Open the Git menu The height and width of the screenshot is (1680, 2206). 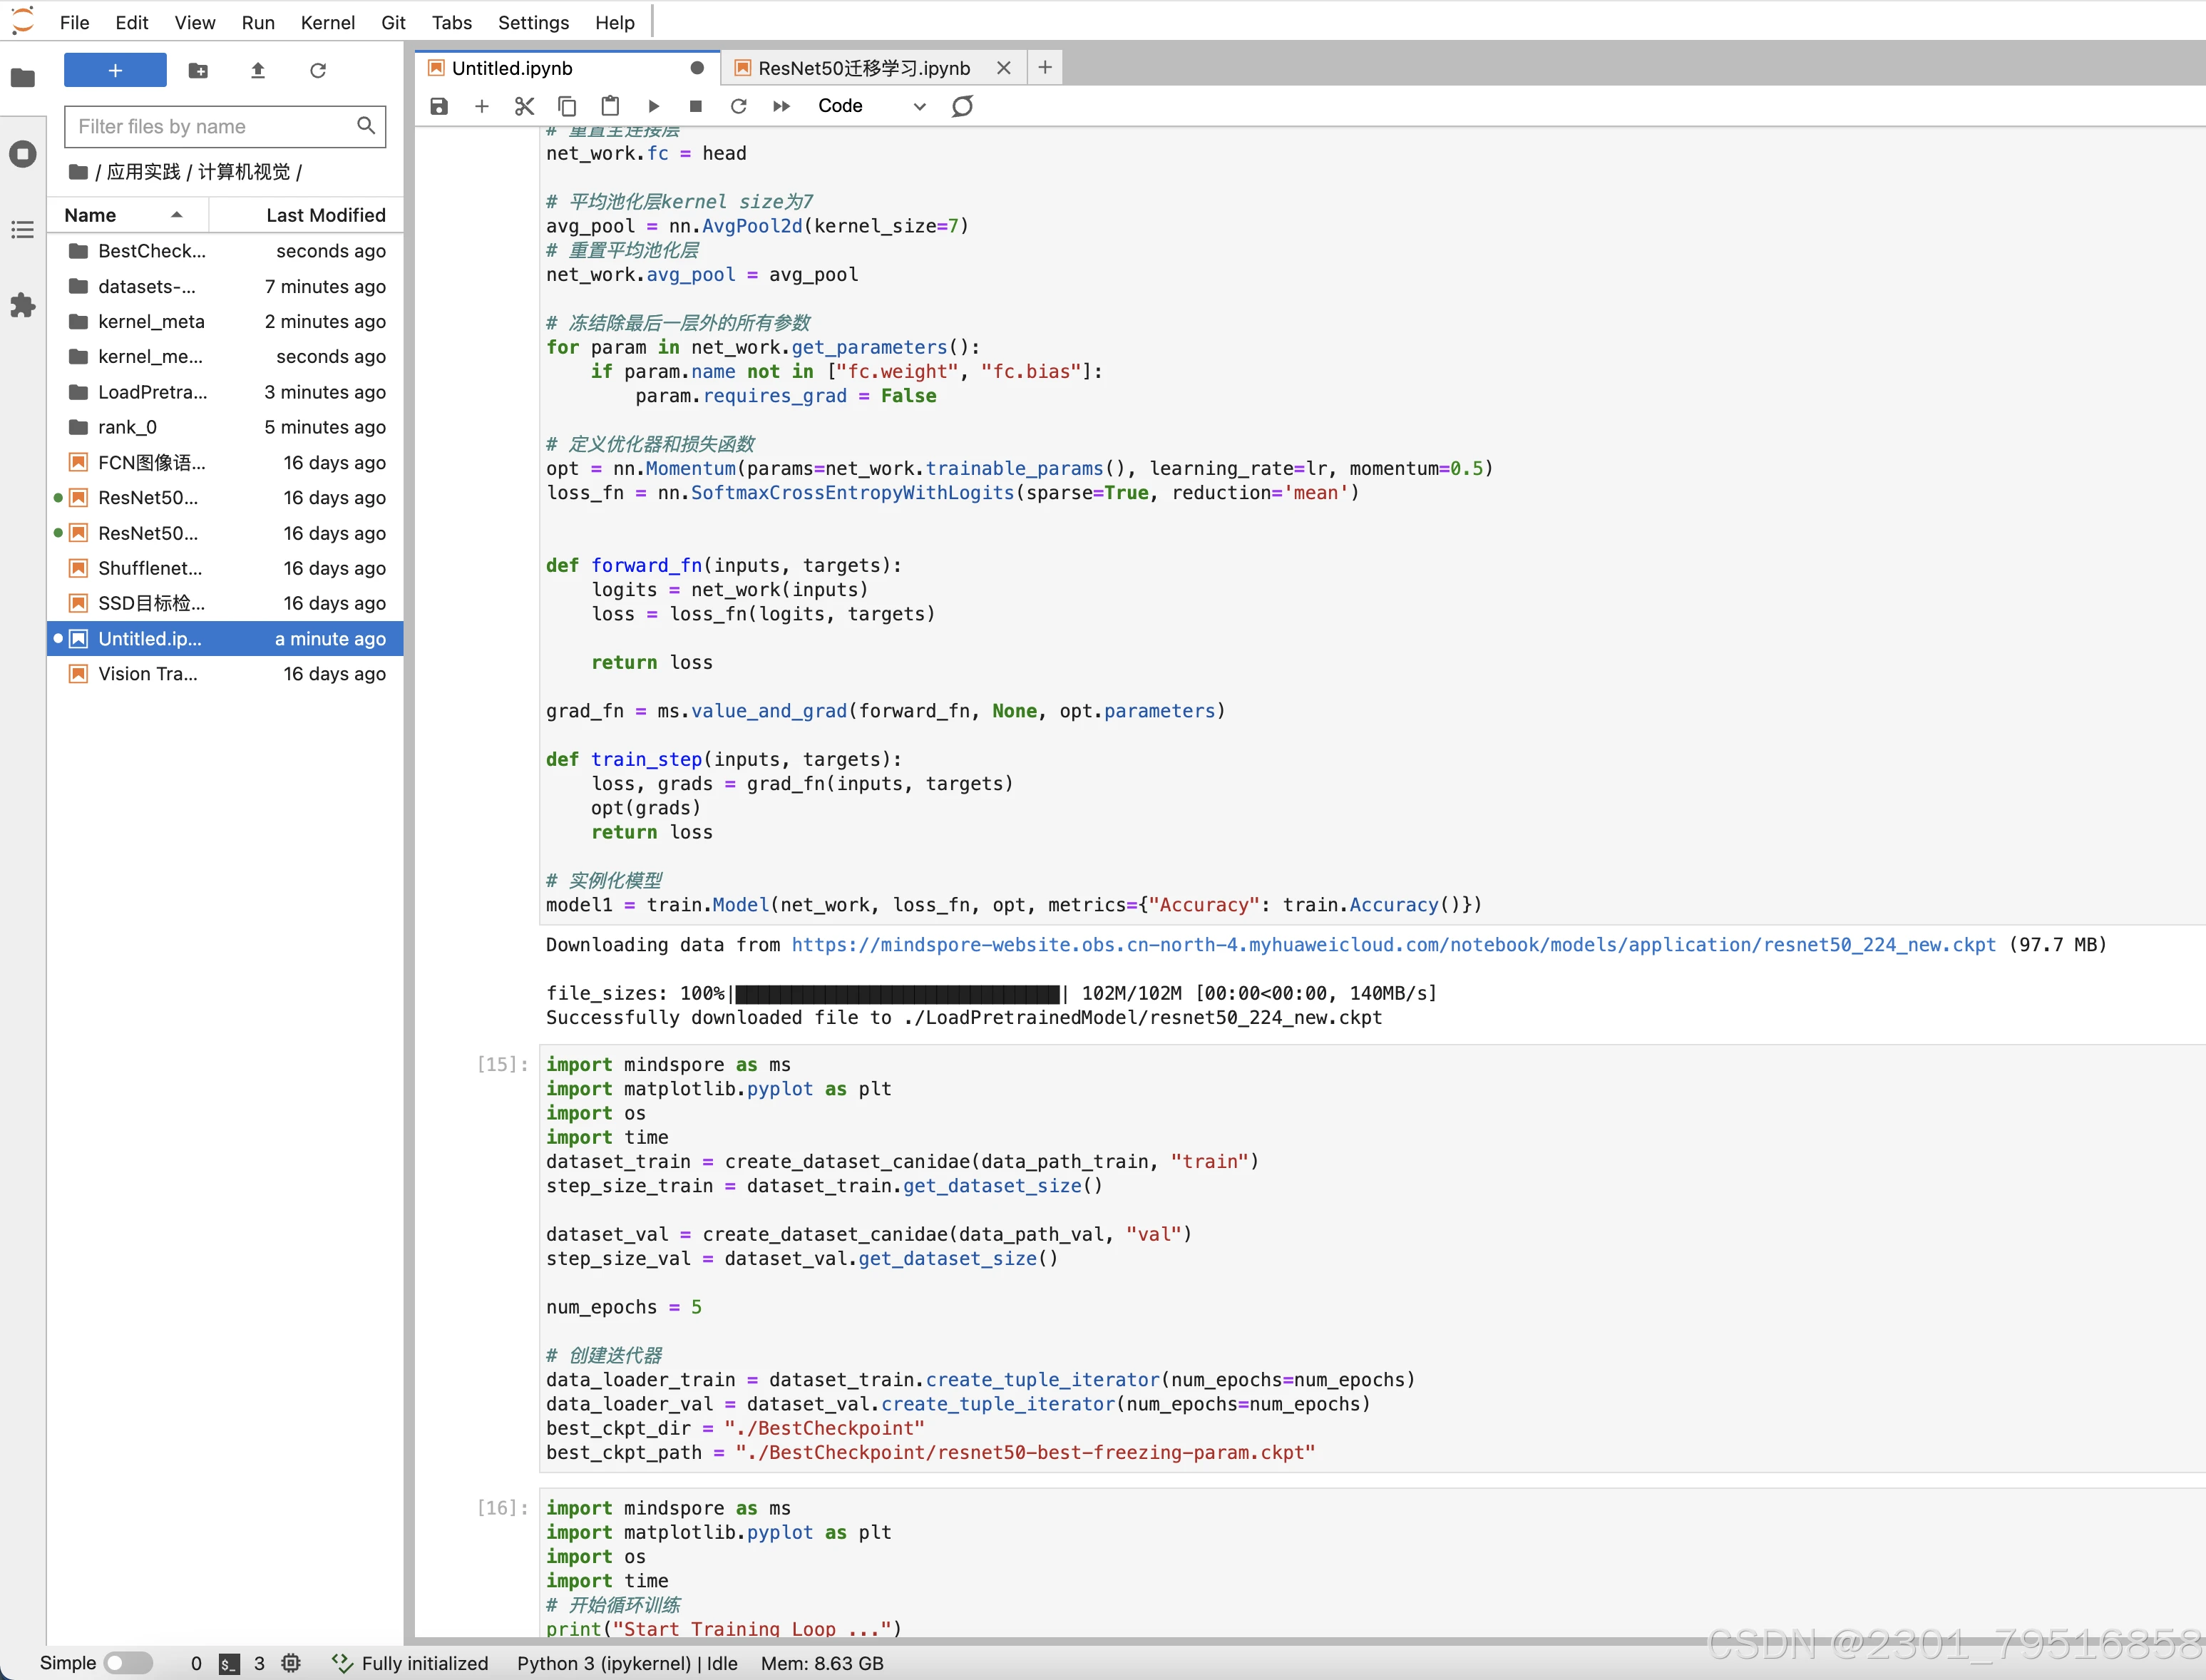click(393, 22)
